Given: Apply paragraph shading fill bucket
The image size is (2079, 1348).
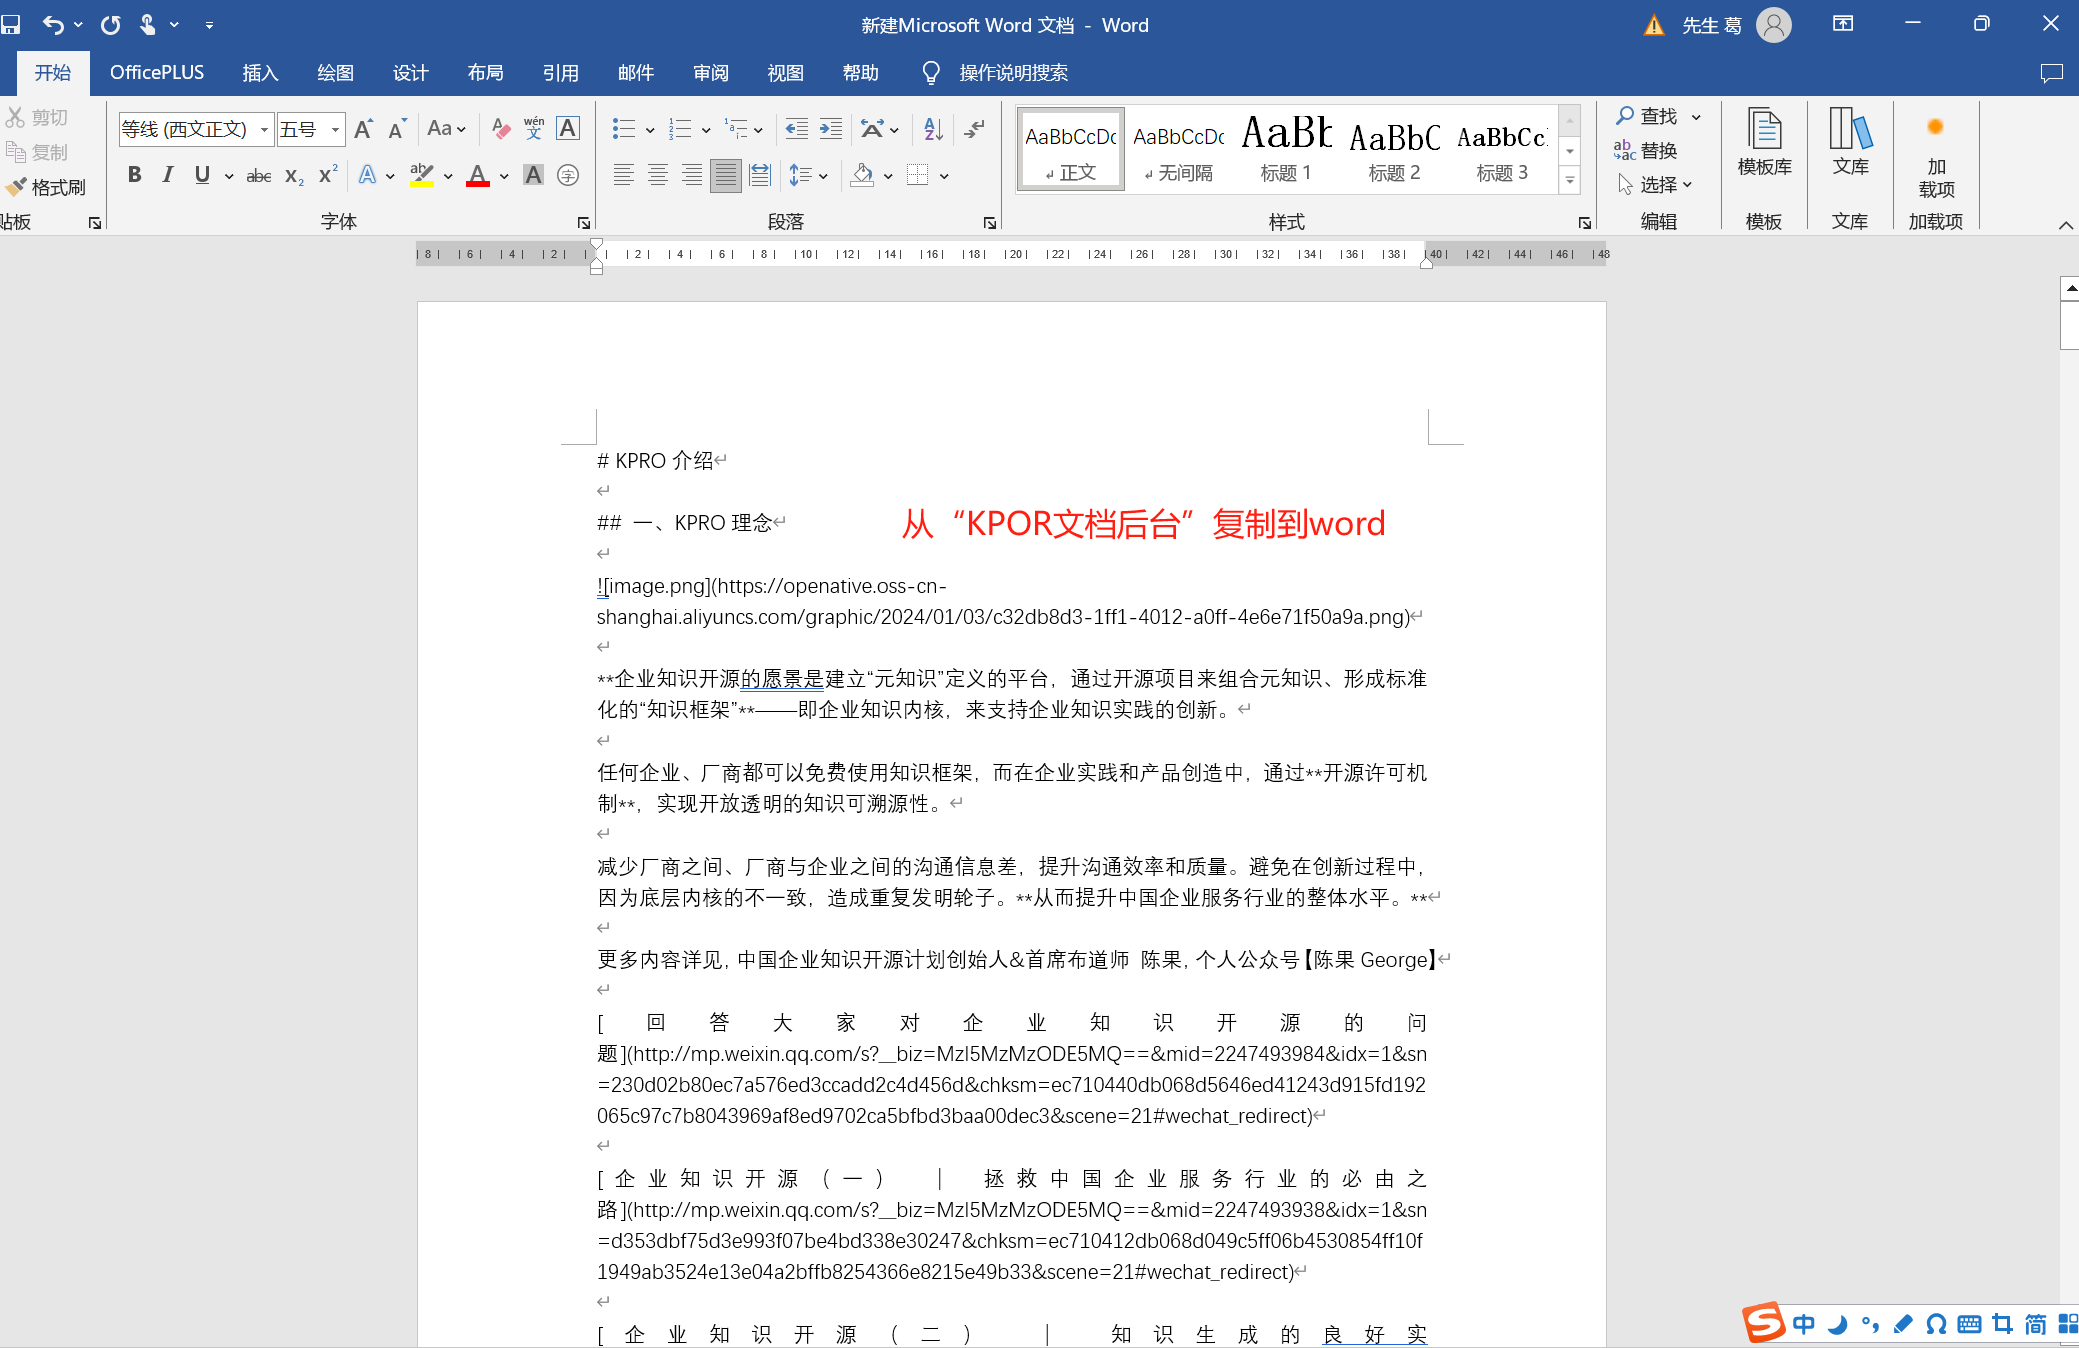Looking at the screenshot, I should point(862,176).
